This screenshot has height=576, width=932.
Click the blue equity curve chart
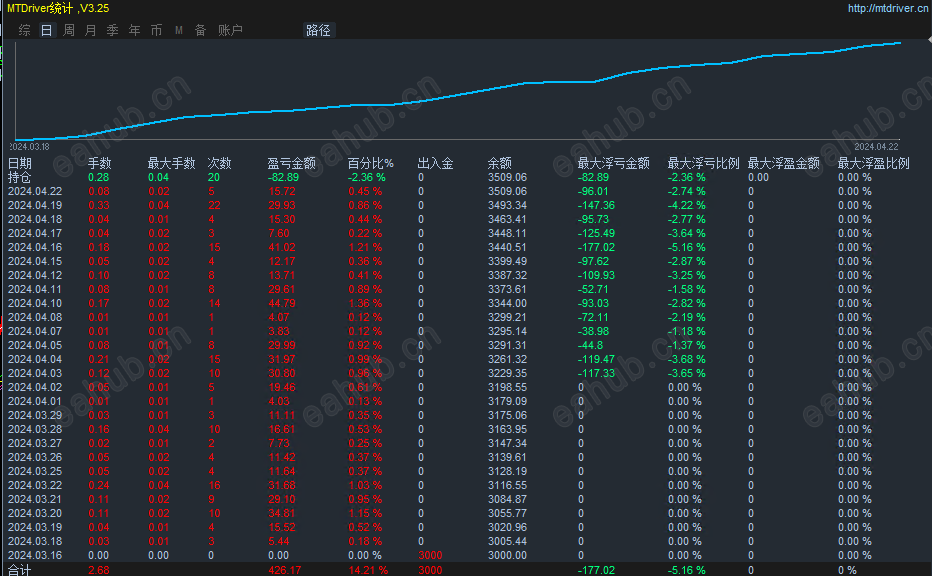[458, 90]
